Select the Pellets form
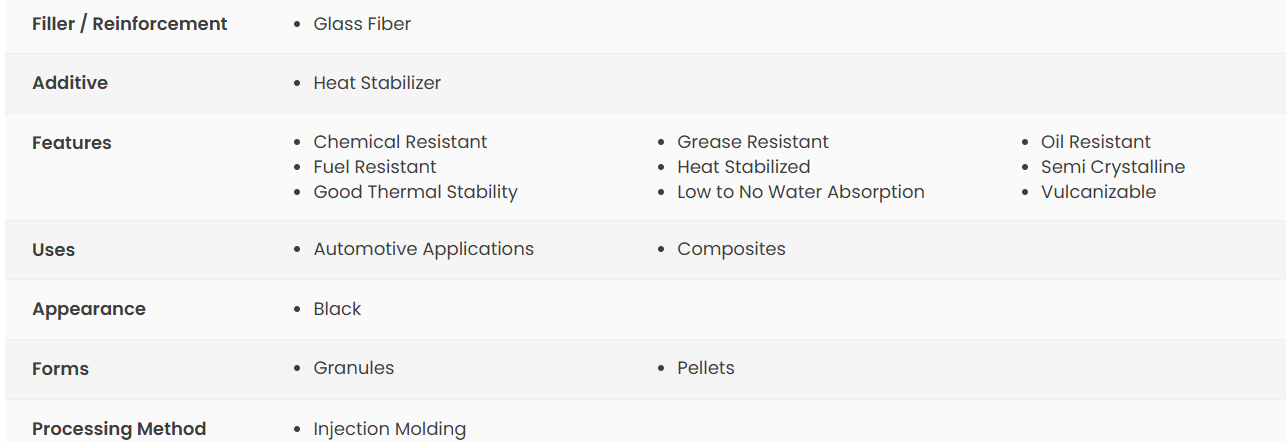Screen dimensions: 1286x442 pyautogui.click(x=706, y=368)
